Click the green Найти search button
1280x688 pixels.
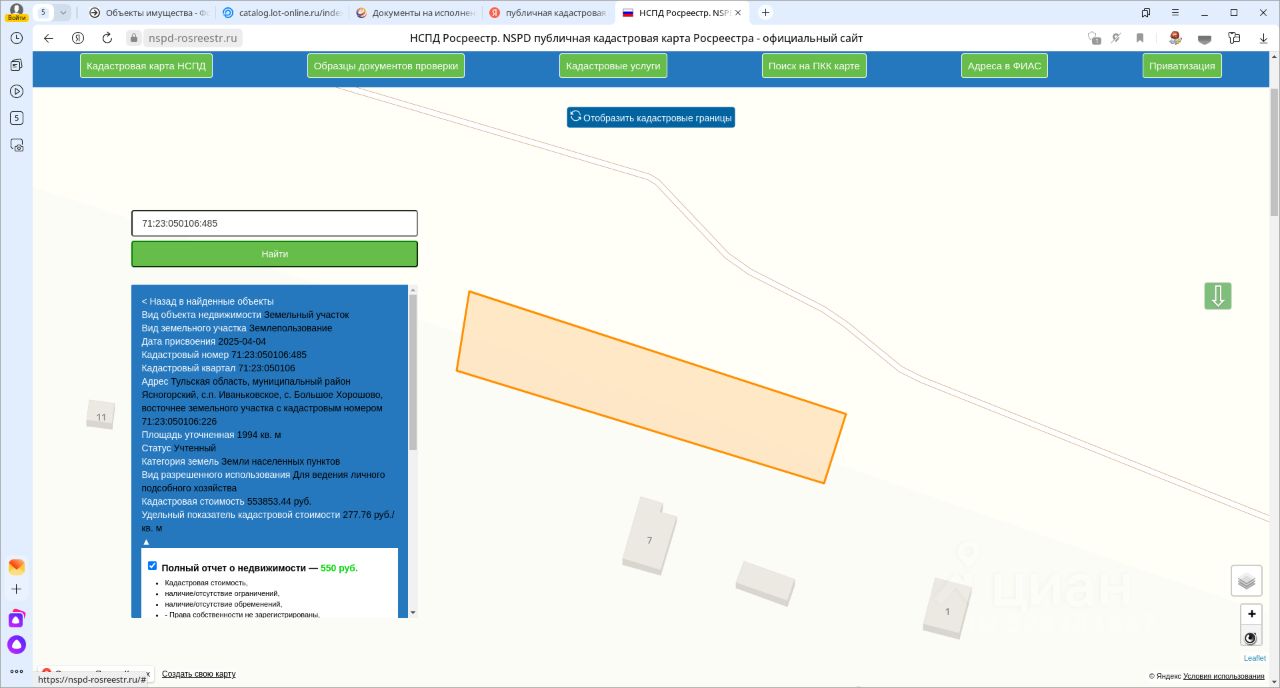[x=274, y=254]
